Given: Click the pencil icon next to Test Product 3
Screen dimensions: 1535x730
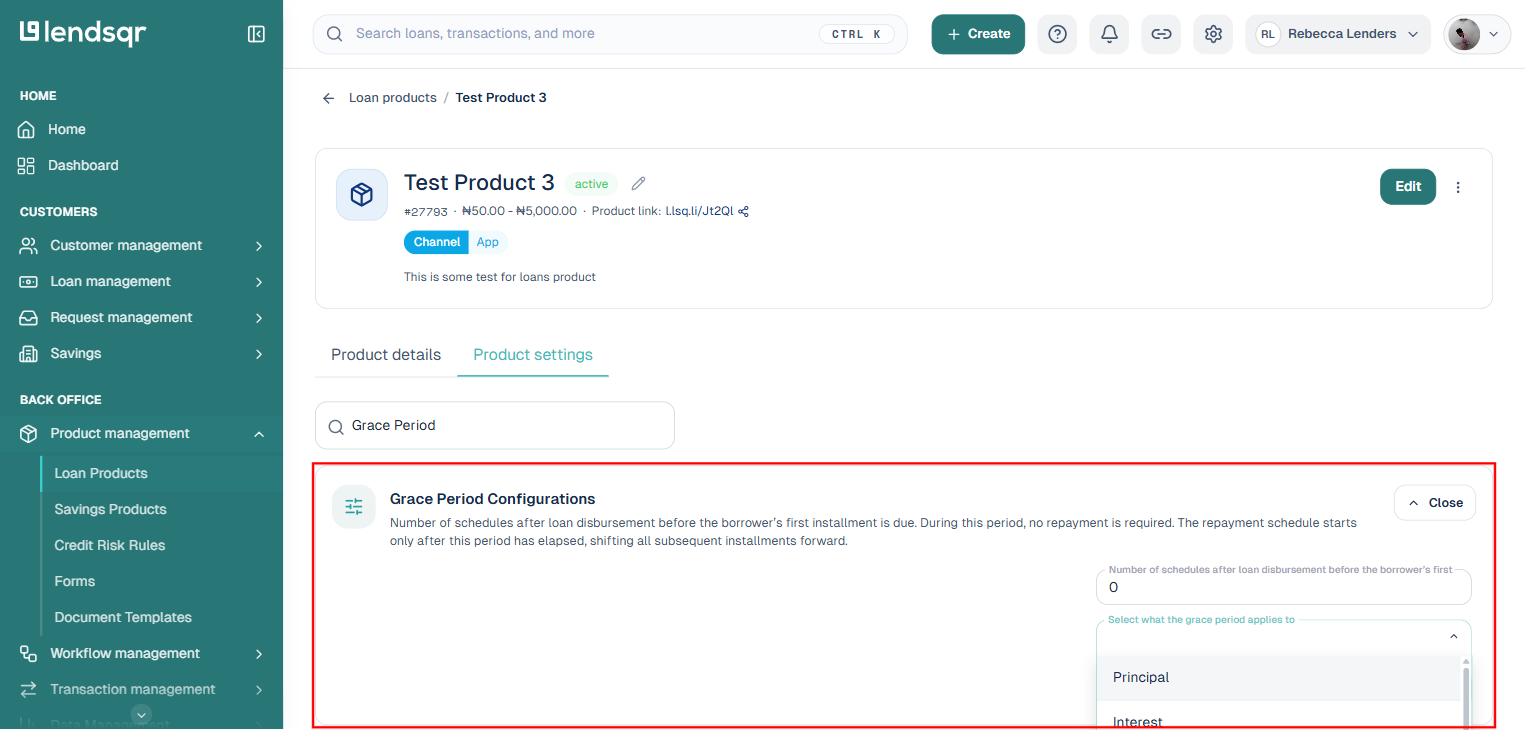Looking at the screenshot, I should tap(639, 183).
